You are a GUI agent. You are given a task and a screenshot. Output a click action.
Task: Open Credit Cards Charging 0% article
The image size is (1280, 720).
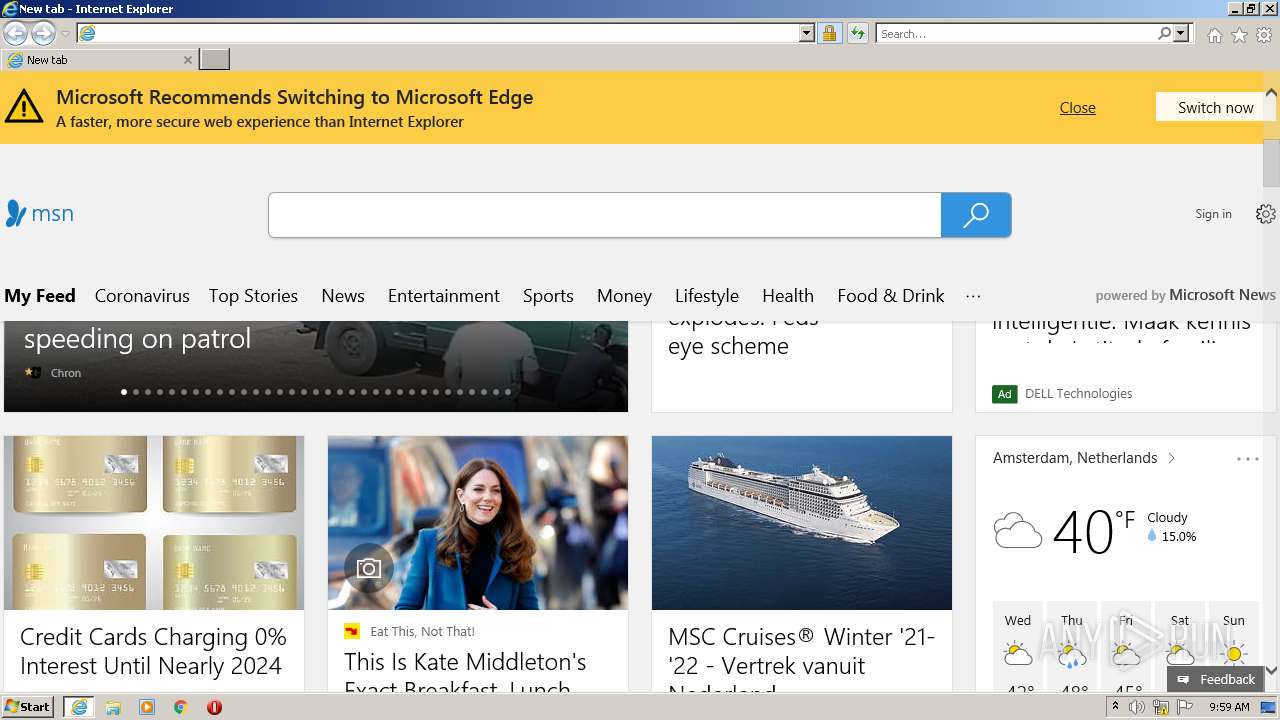pyautogui.click(x=153, y=651)
